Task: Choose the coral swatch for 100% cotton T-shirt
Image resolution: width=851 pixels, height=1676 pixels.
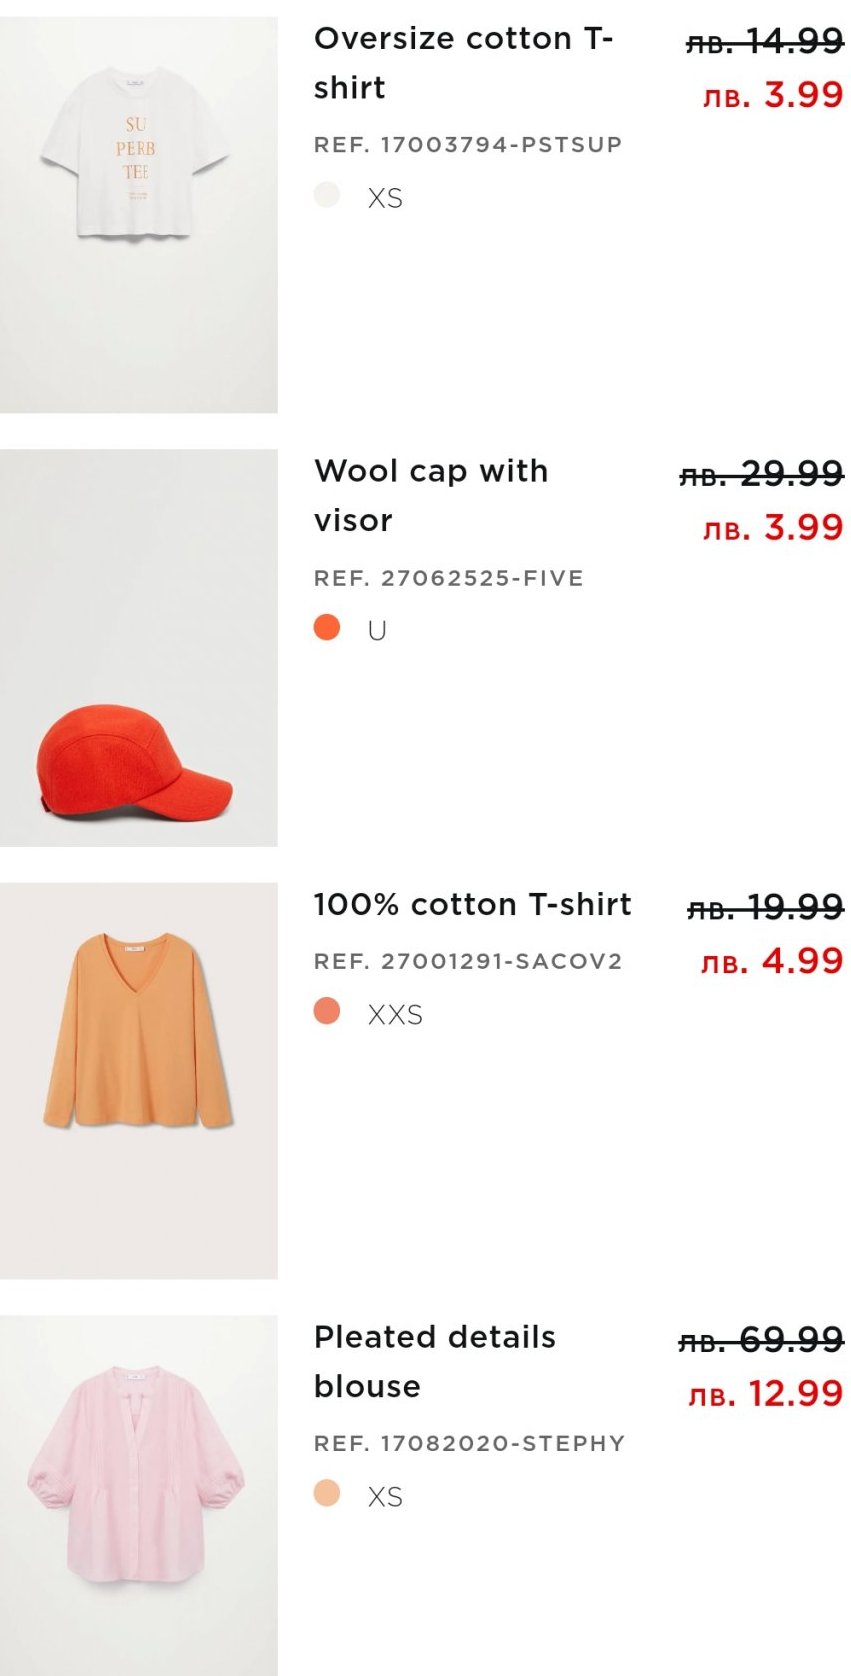Action: 327,1011
